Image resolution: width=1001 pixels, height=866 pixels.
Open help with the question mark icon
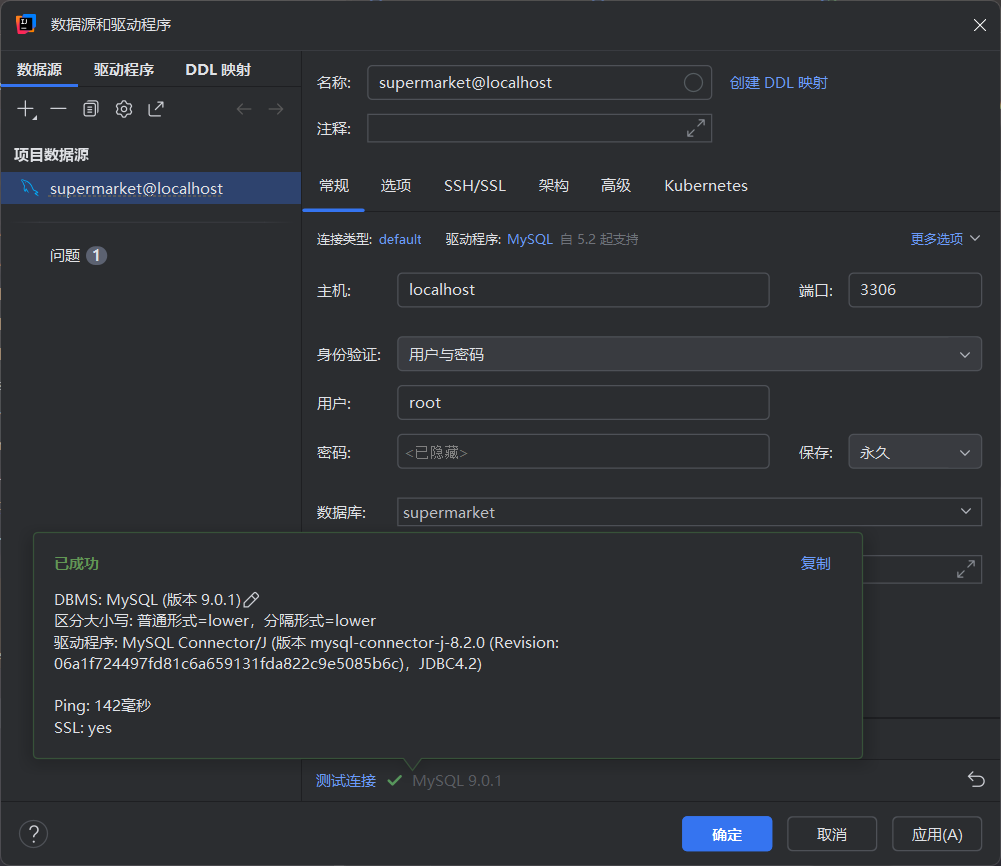34,833
